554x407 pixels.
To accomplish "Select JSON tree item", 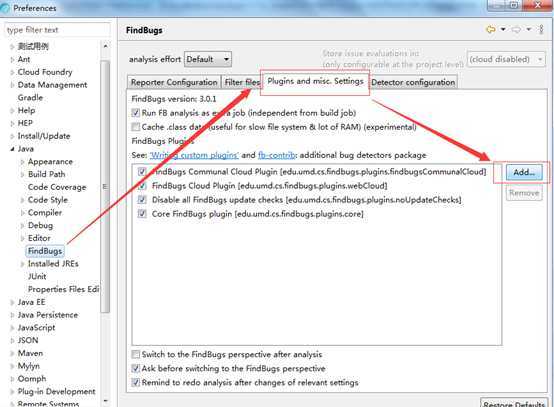I will (x=28, y=341).
